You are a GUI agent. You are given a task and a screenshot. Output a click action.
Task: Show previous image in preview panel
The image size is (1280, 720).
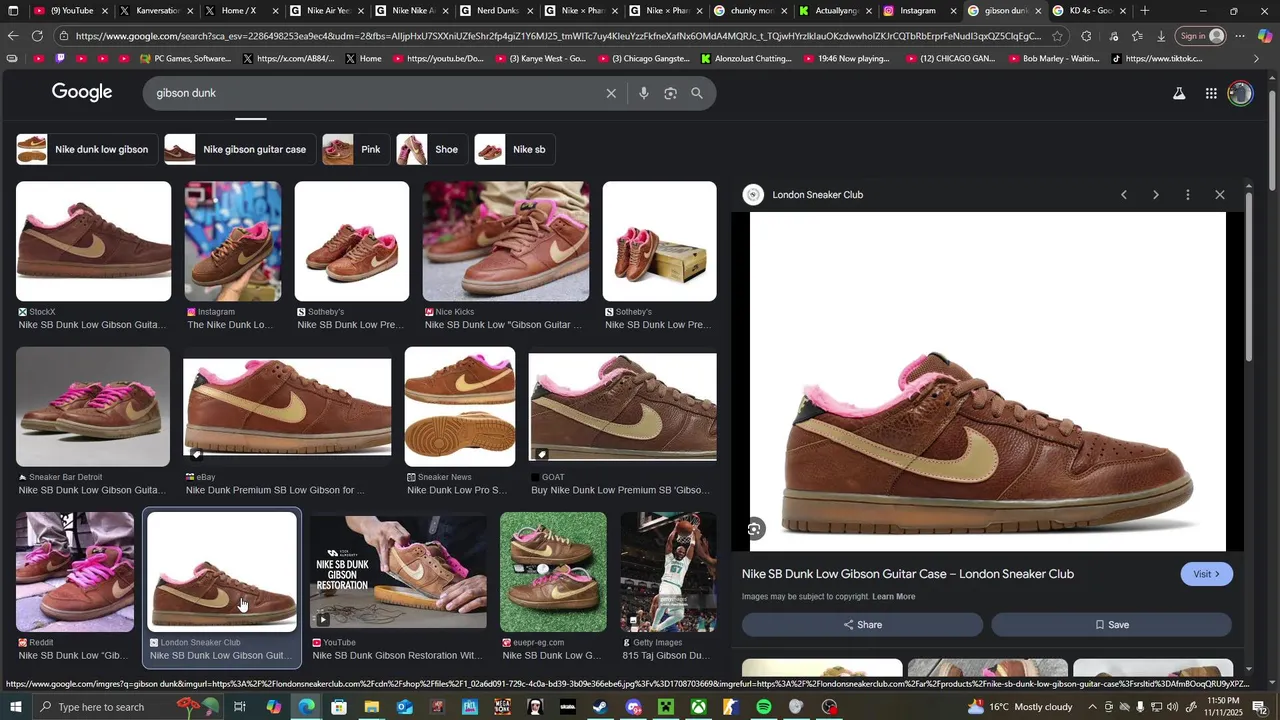[x=1124, y=195]
